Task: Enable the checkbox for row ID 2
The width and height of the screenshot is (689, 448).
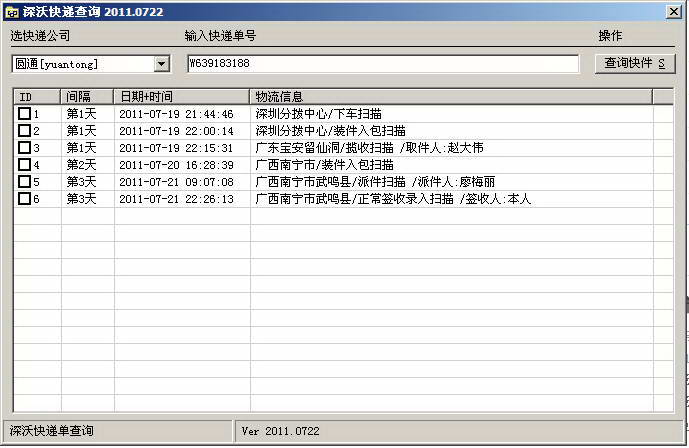Action: tap(25, 131)
